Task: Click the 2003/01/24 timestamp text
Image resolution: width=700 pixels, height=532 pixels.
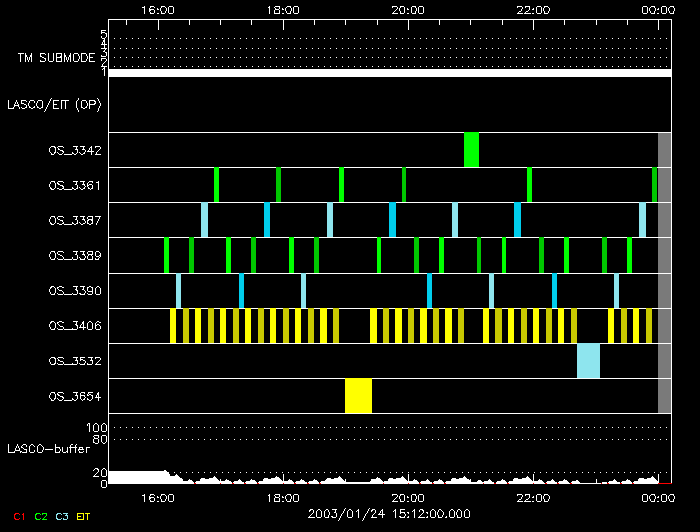Action: pyautogui.click(x=389, y=514)
